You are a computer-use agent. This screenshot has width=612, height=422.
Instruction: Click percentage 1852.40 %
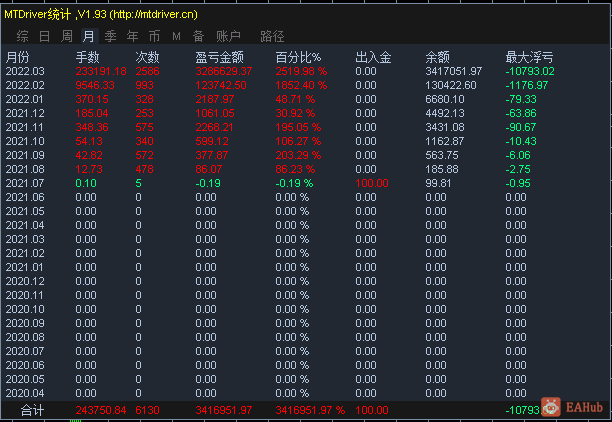point(301,85)
